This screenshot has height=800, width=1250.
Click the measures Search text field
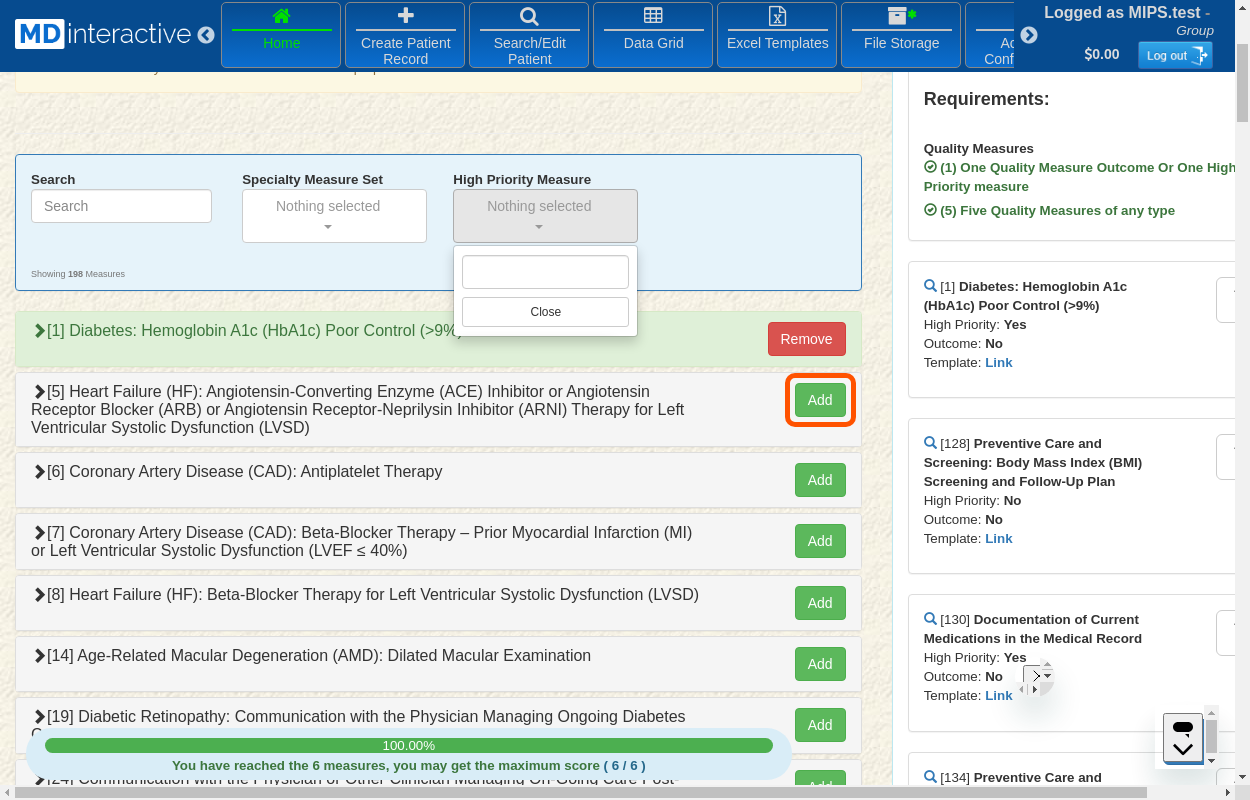[x=121, y=206]
